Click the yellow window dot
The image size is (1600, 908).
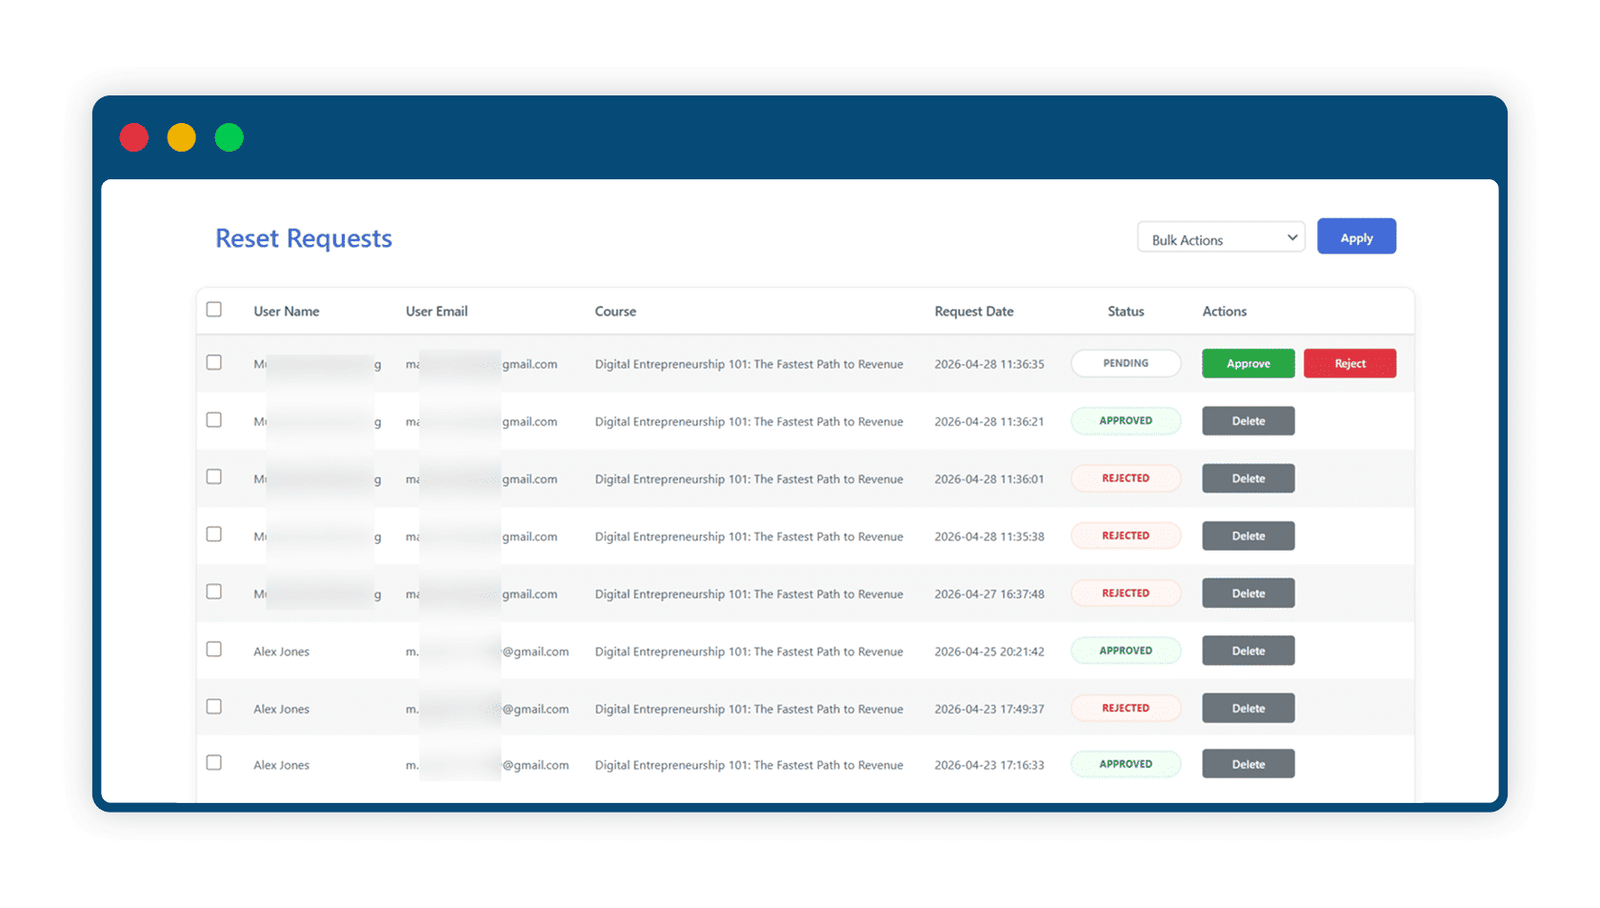pyautogui.click(x=181, y=137)
